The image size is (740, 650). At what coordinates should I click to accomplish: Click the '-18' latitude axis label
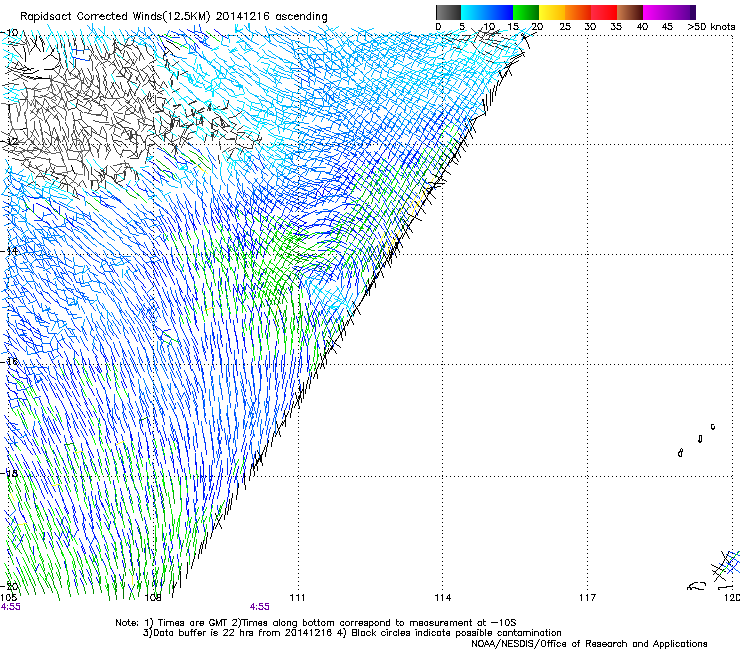point(11,473)
